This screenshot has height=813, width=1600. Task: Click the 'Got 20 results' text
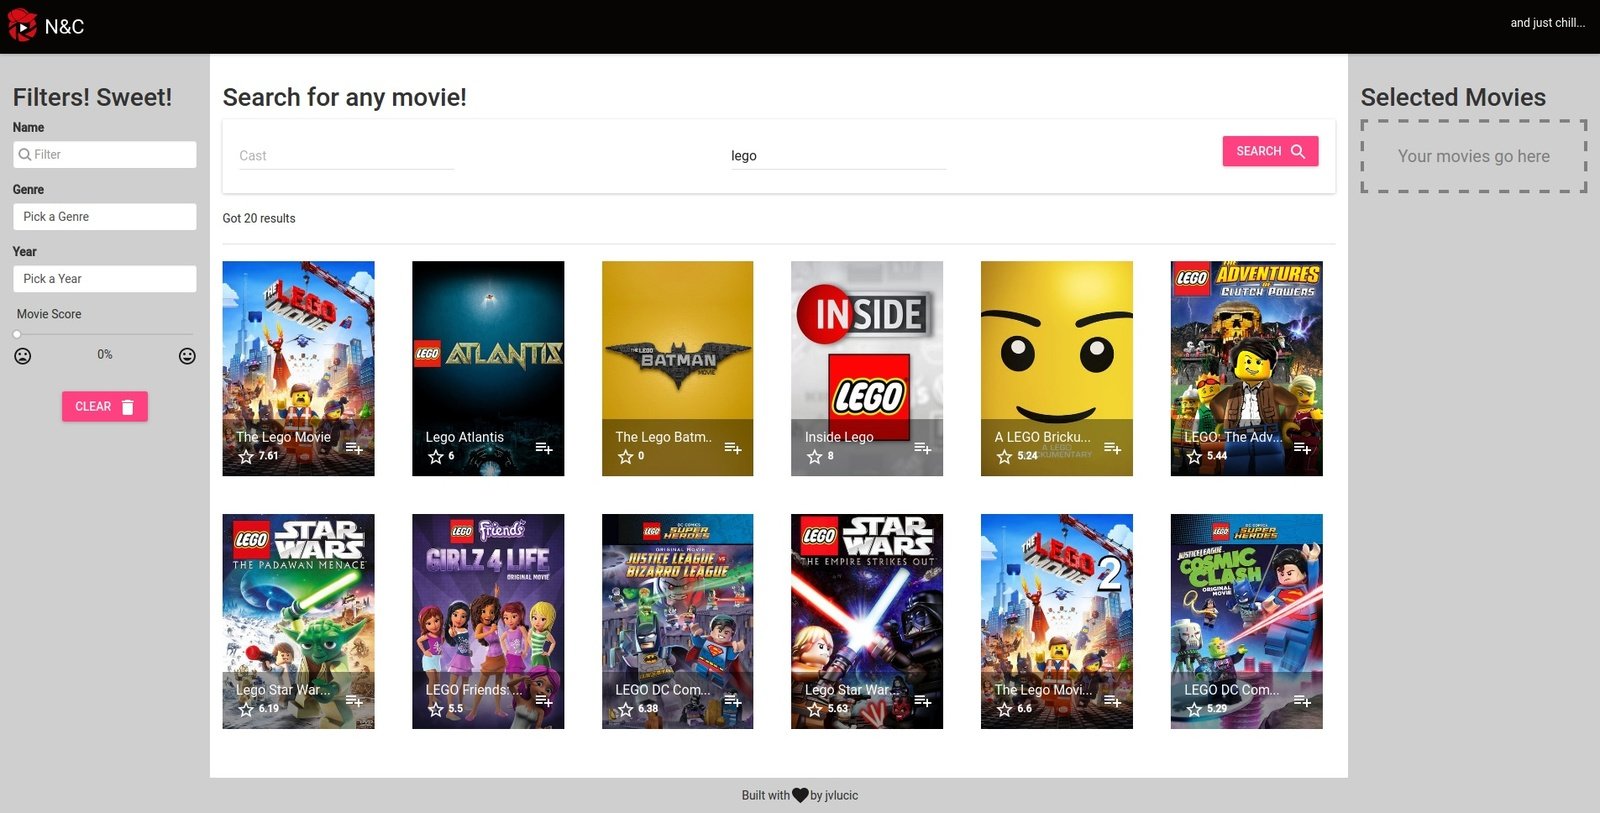(x=259, y=218)
